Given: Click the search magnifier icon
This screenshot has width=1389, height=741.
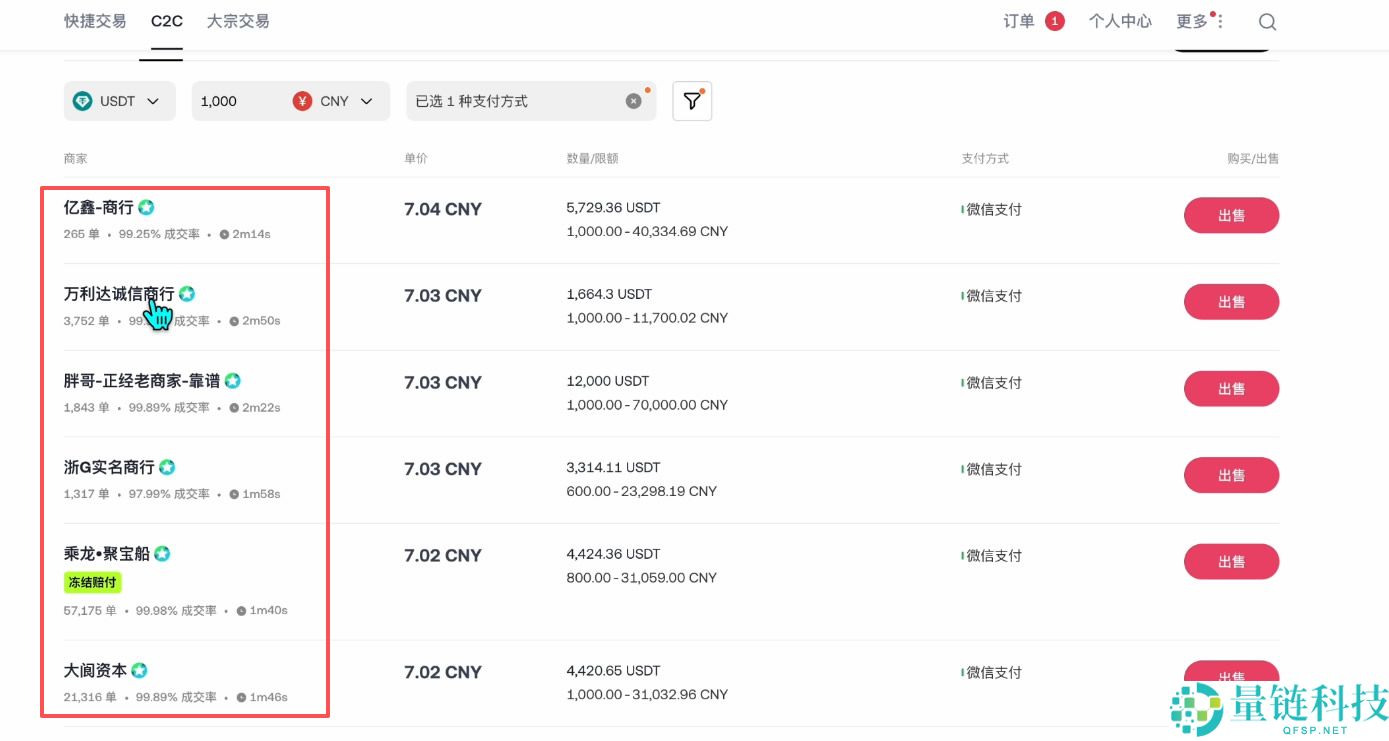Looking at the screenshot, I should pyautogui.click(x=1267, y=22).
